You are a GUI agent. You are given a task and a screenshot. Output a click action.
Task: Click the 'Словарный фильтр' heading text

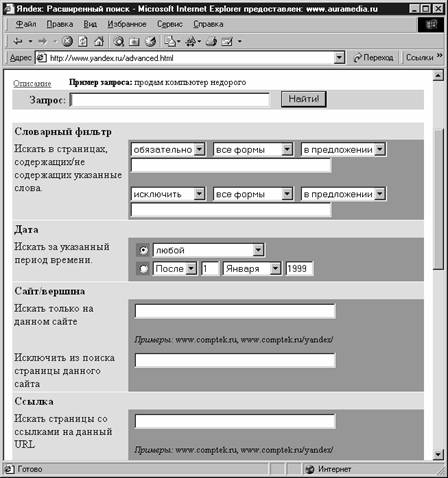tap(63, 132)
